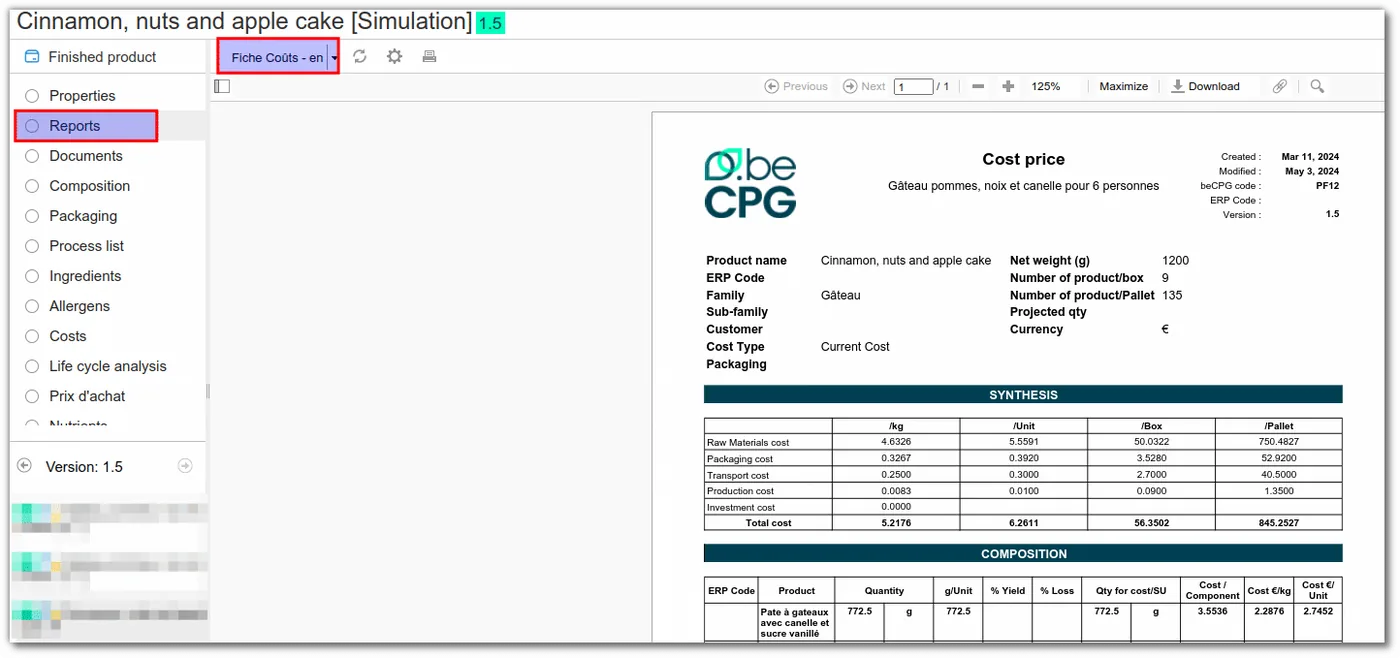The image size is (1400, 658).
Task: Click the Net weight value 1200
Action: 1175,261
